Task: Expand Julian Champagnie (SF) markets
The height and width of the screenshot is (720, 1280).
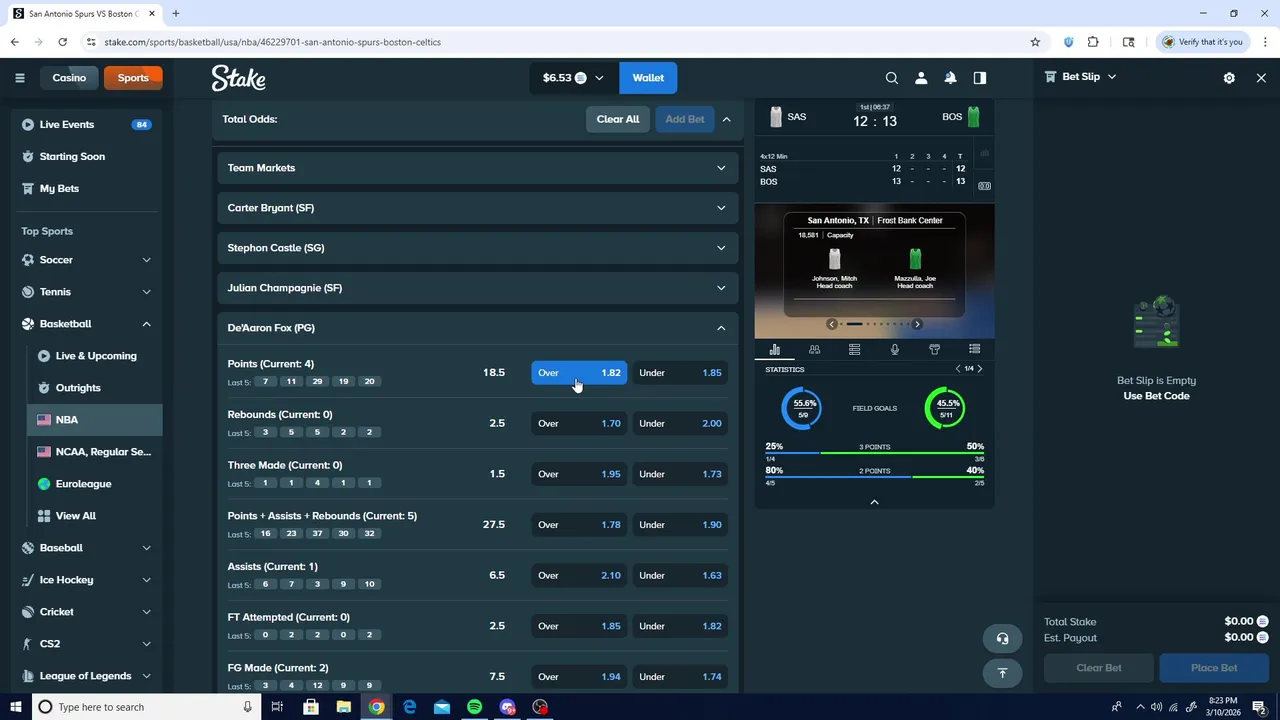Action: pos(478,288)
